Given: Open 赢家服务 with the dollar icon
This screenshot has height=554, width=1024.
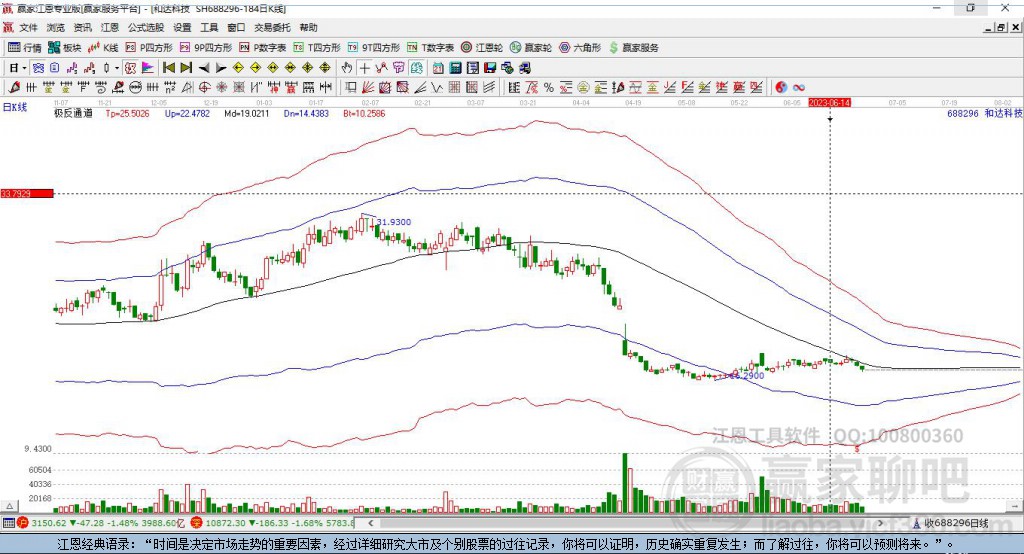Looking at the screenshot, I should pyautogui.click(x=633, y=48).
